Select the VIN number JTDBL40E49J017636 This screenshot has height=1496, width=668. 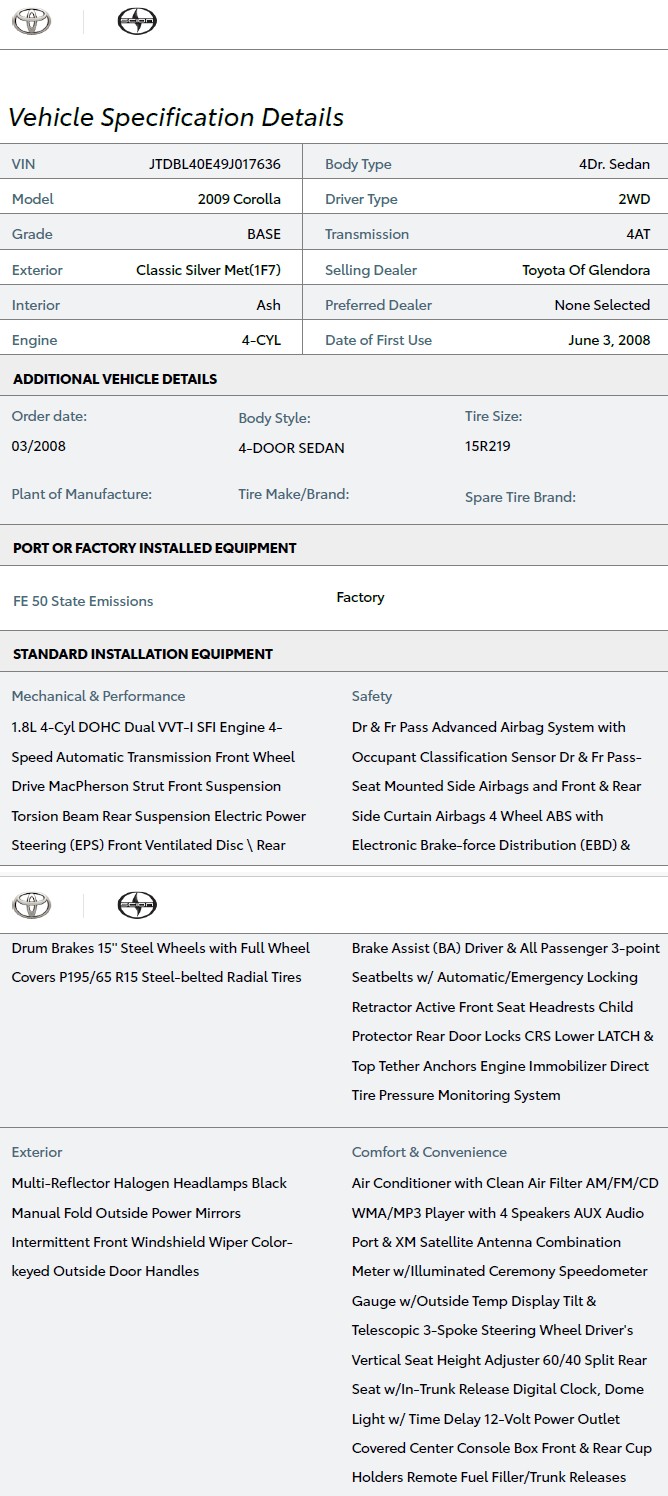pyautogui.click(x=214, y=164)
